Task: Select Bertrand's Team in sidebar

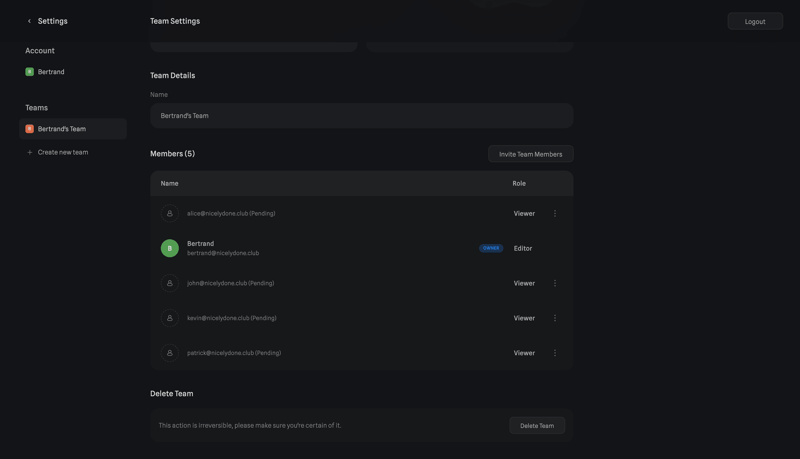Action: (73, 129)
